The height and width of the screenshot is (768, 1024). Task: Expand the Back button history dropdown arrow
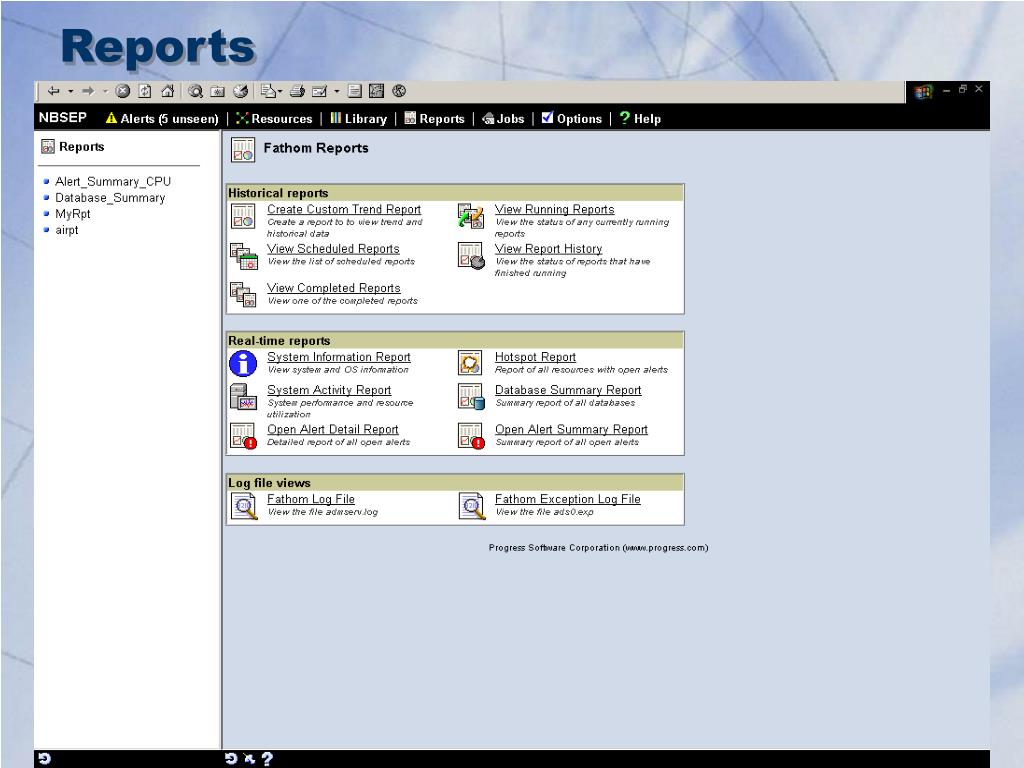[x=70, y=91]
